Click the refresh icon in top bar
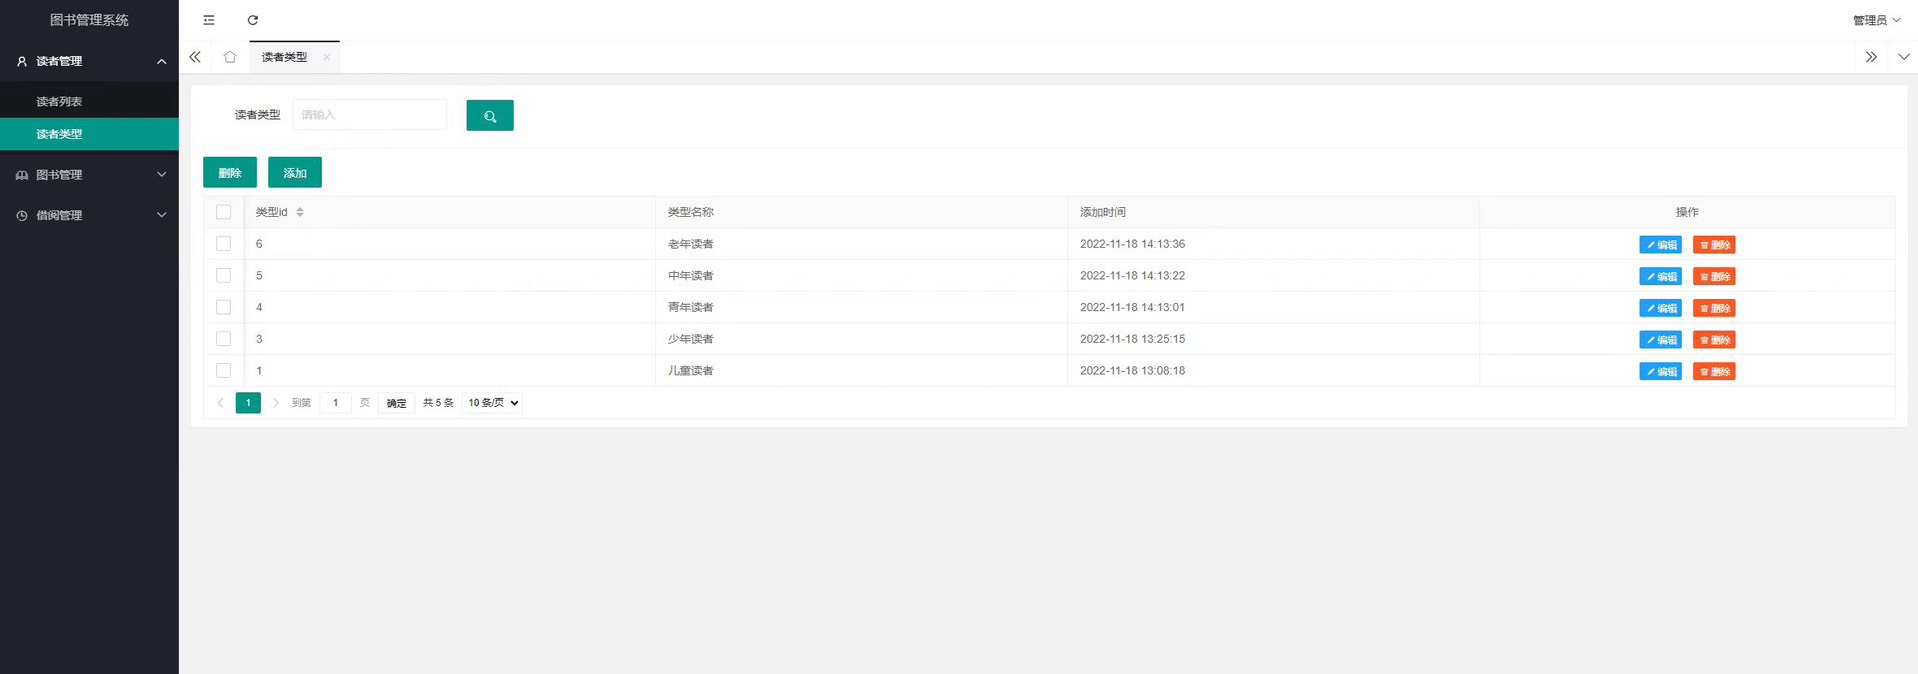This screenshot has width=1918, height=674. pos(253,20)
